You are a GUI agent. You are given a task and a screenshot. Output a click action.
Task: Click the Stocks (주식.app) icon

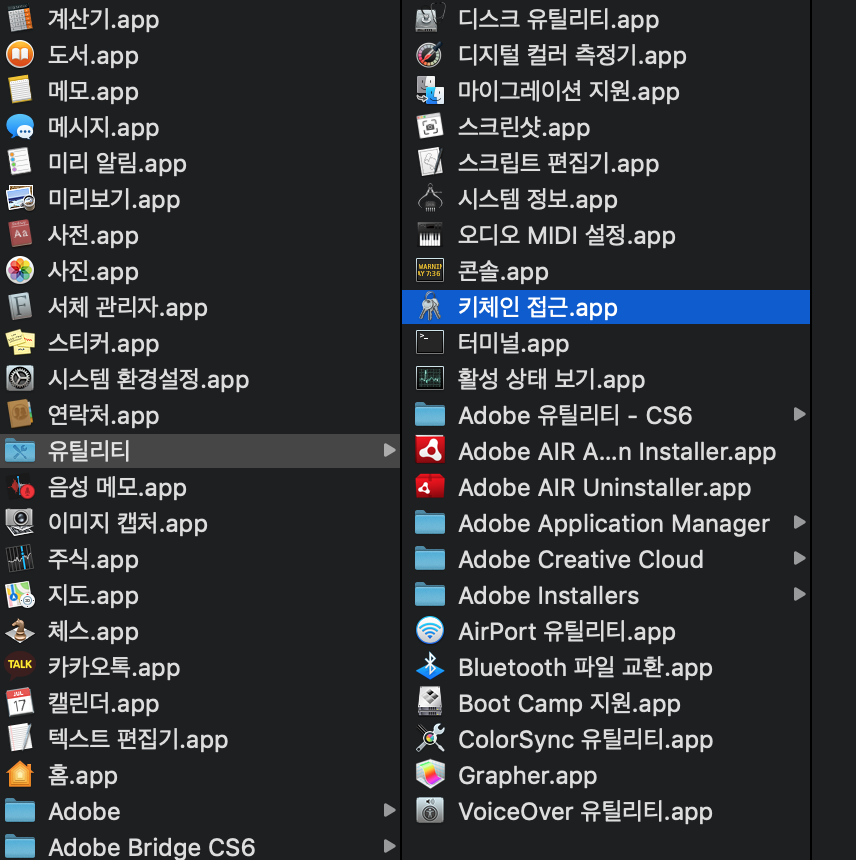click(20, 558)
